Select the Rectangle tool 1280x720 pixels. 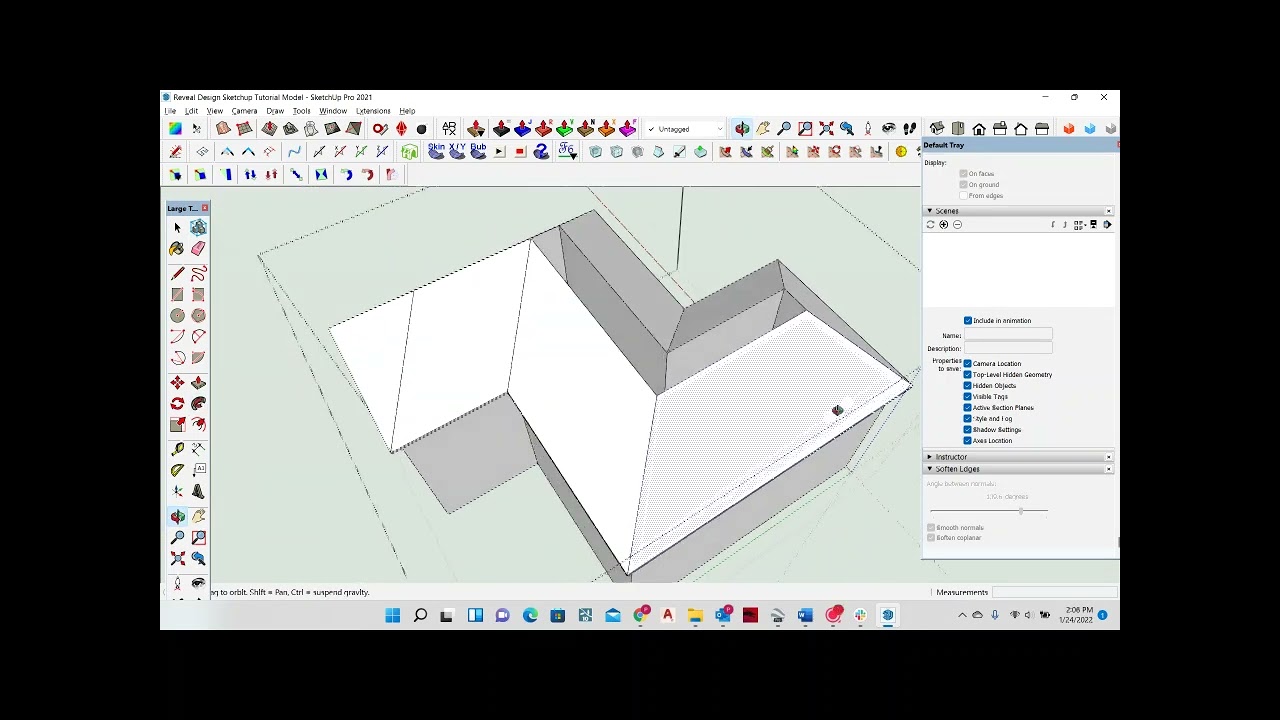click(x=177, y=294)
